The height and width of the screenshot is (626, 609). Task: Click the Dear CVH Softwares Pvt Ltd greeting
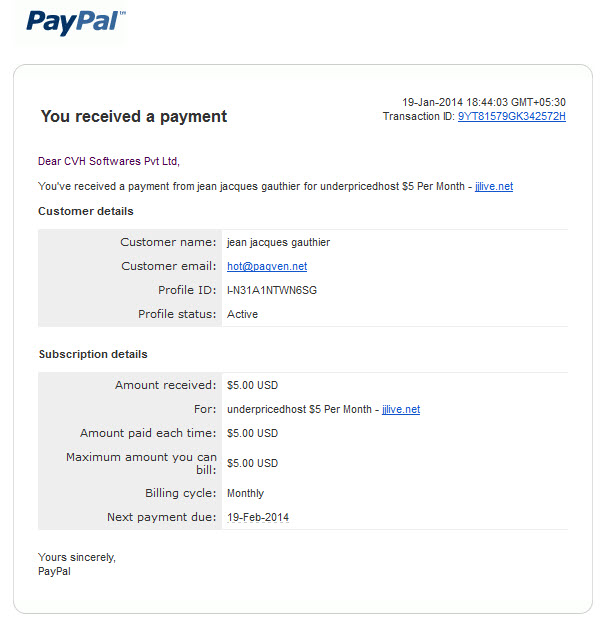pyautogui.click(x=109, y=161)
